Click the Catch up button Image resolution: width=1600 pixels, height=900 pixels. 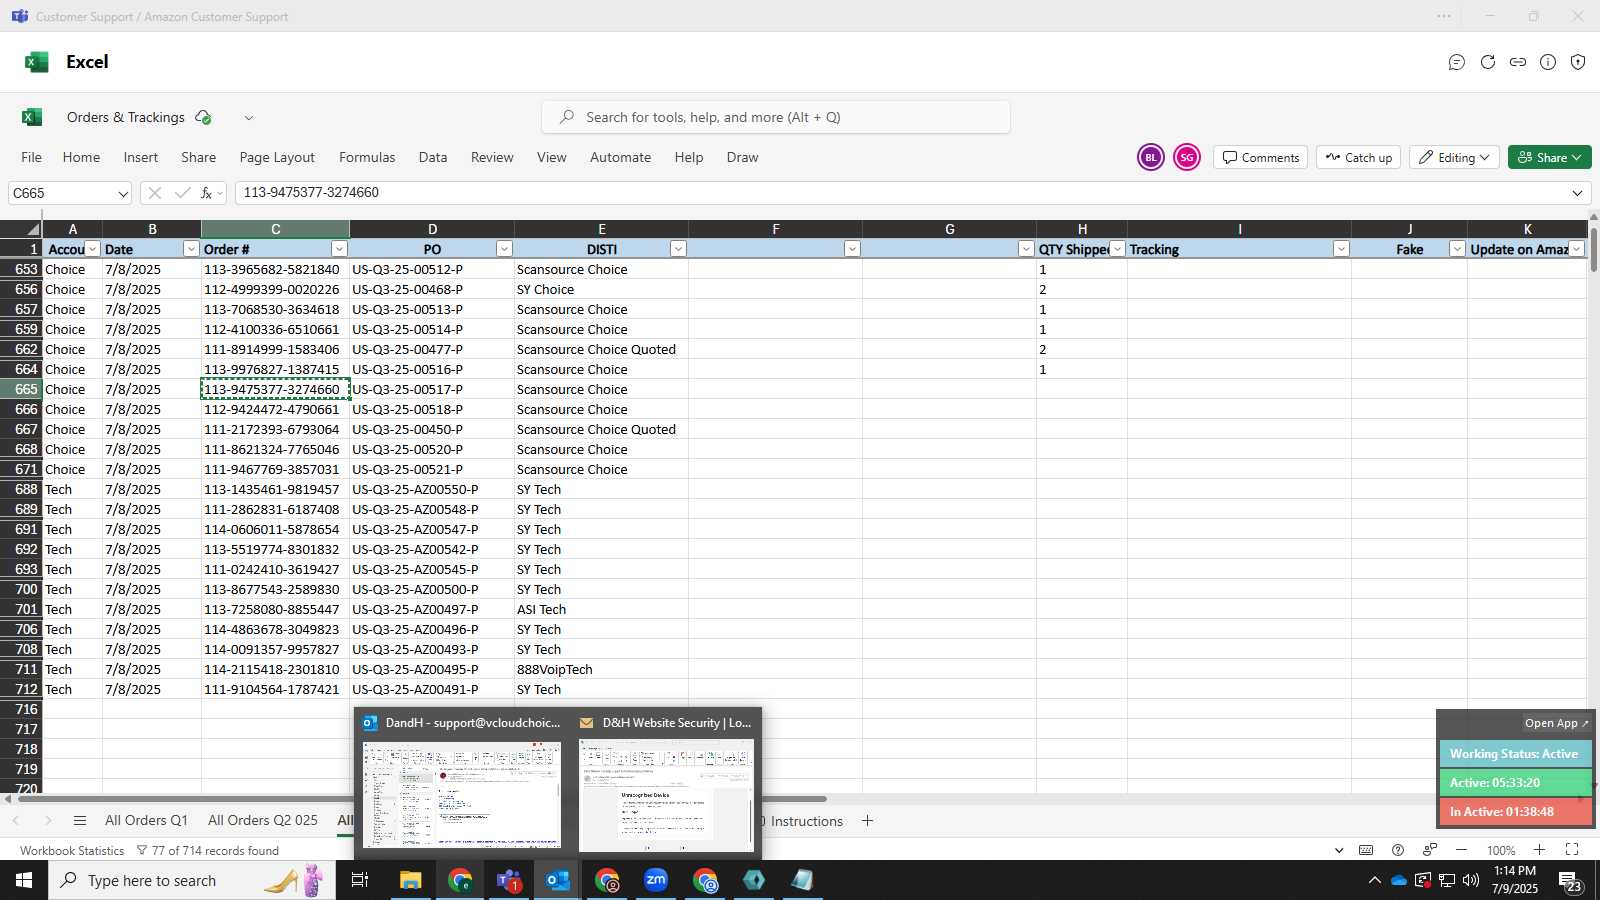[1359, 157]
